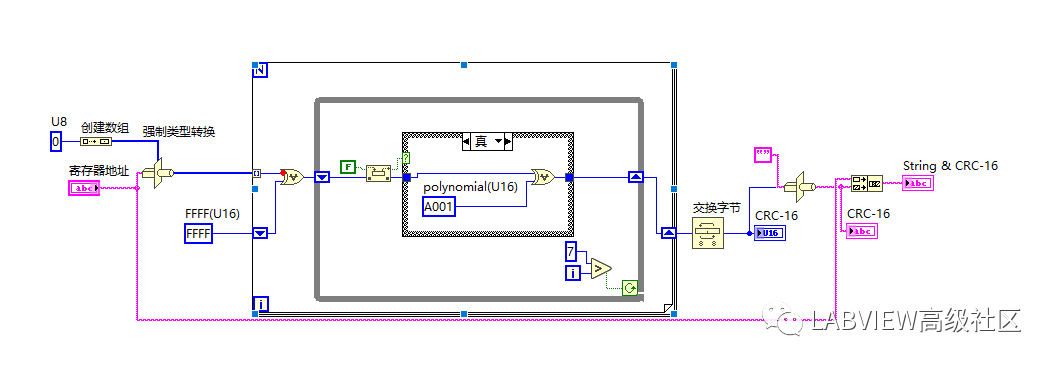Go to previous case with left arrow
This screenshot has width=1056, height=367.
point(467,141)
